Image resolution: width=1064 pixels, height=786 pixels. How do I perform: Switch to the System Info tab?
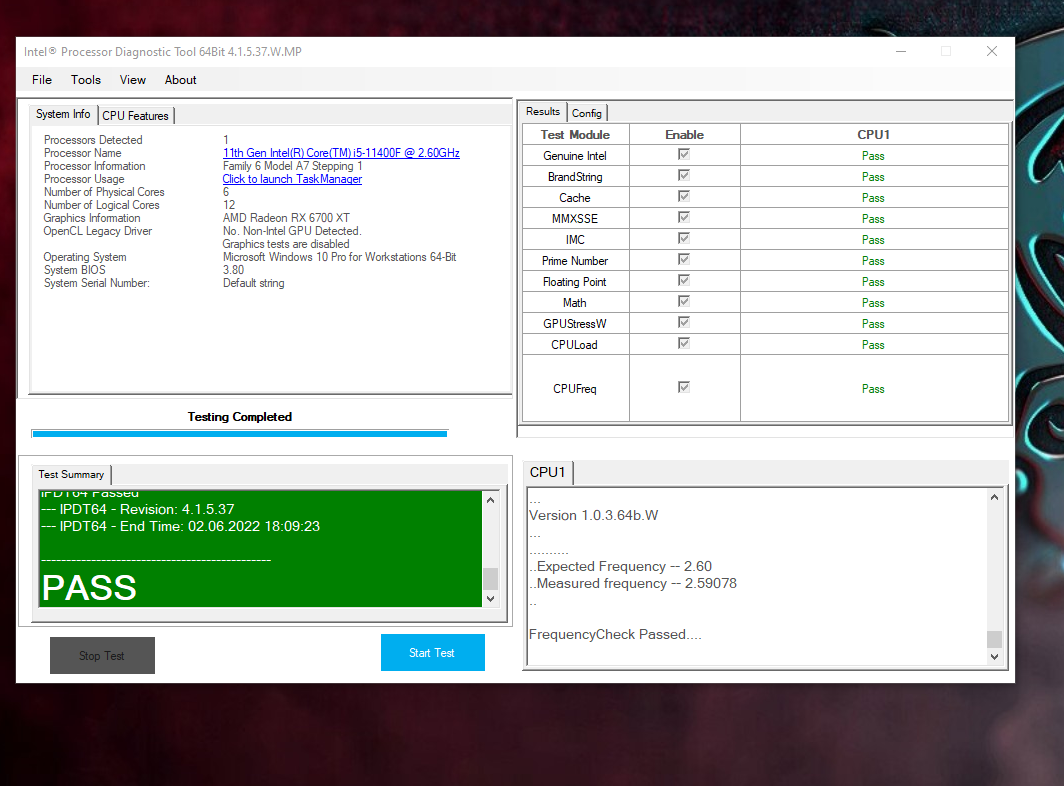(x=63, y=114)
